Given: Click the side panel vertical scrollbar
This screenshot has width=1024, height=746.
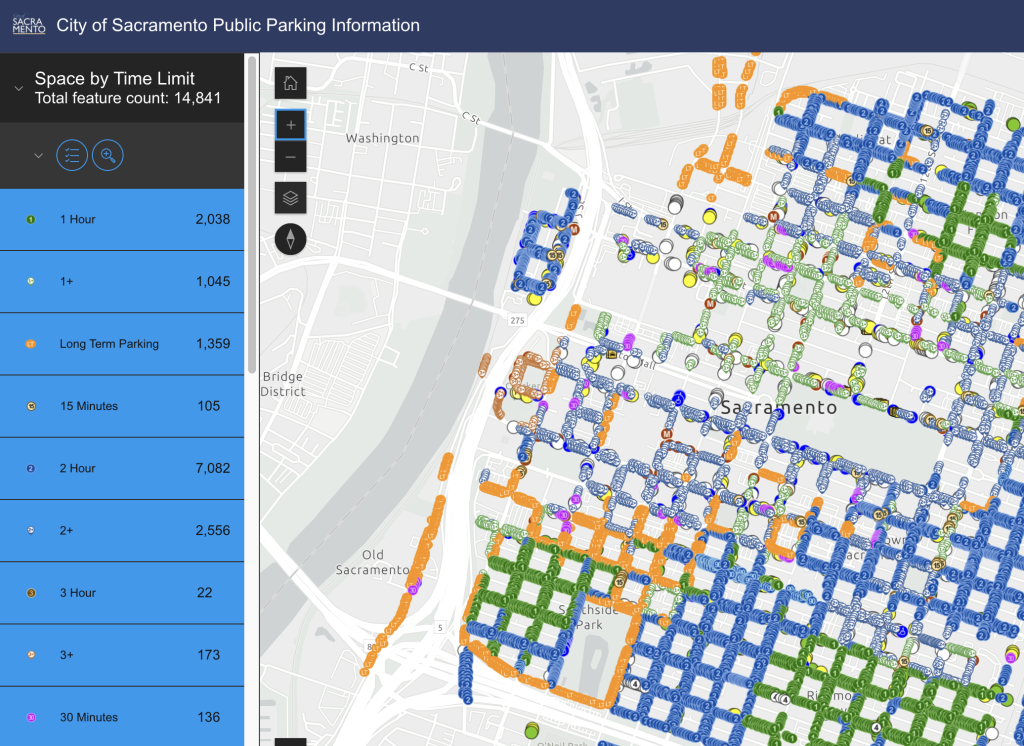Looking at the screenshot, I should tap(252, 200).
